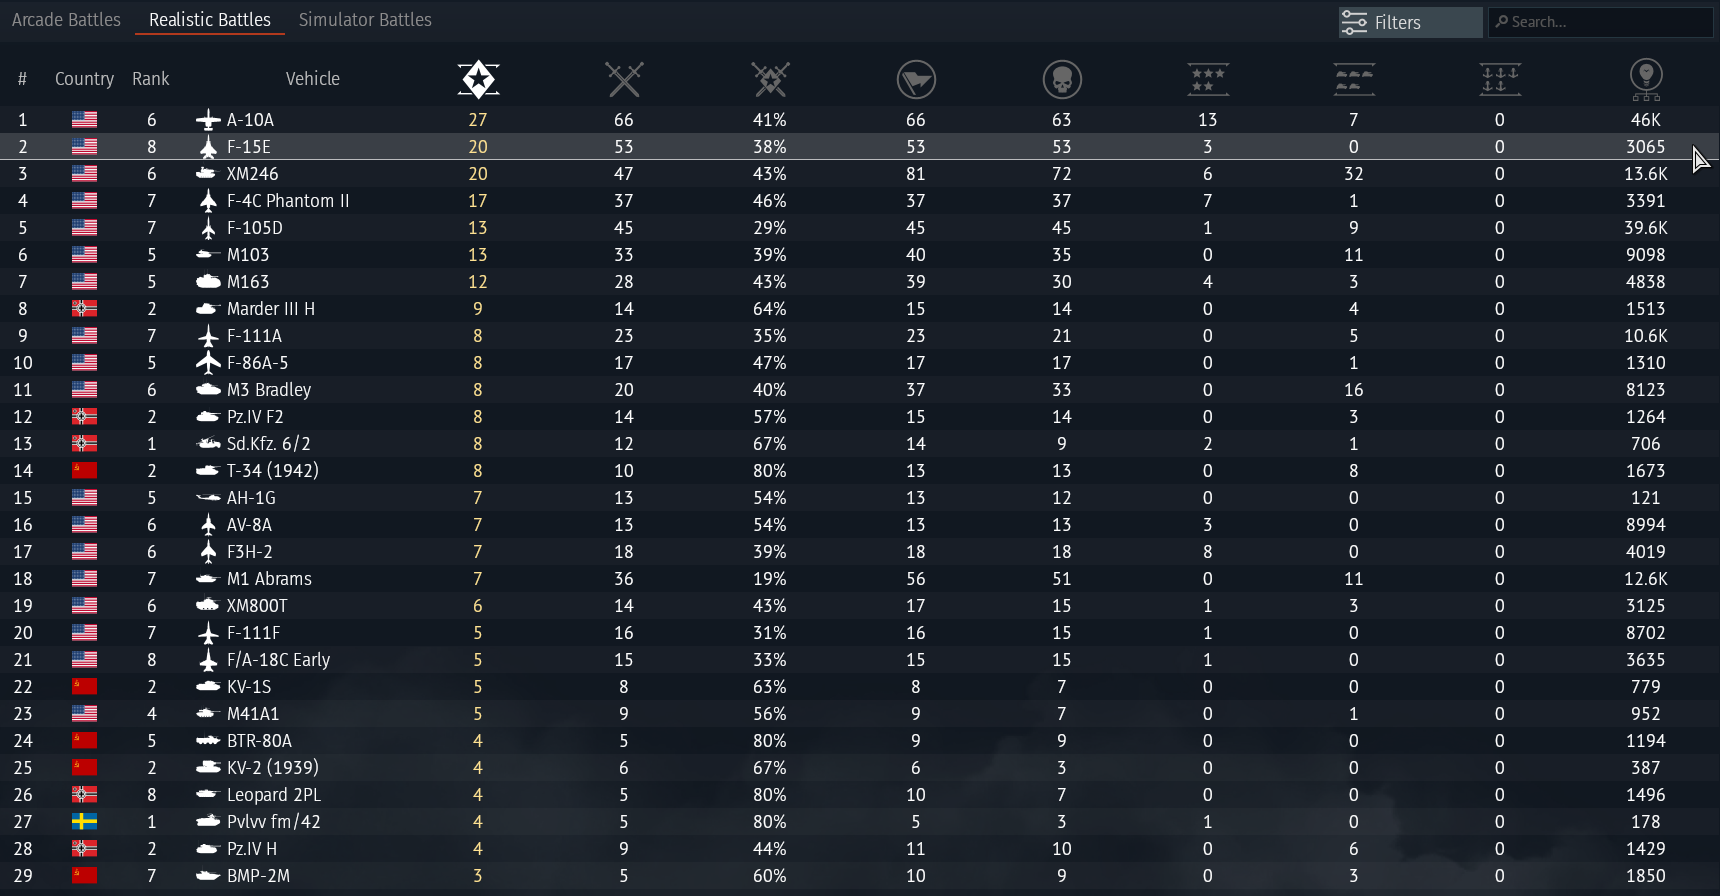Screen dimensions: 1720x896
Task: Select the BMP-2M vehicle name
Action: click(258, 875)
